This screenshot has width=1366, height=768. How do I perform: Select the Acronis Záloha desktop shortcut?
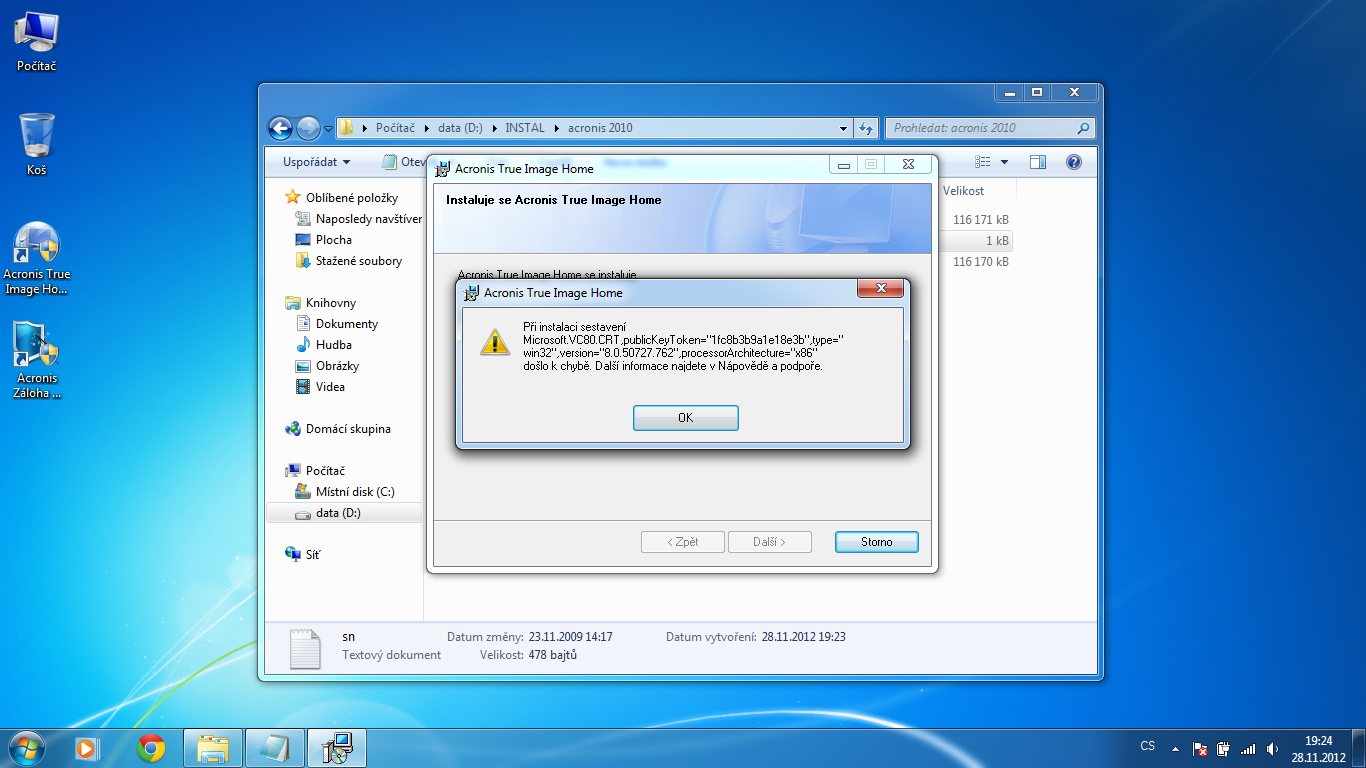pyautogui.click(x=37, y=360)
